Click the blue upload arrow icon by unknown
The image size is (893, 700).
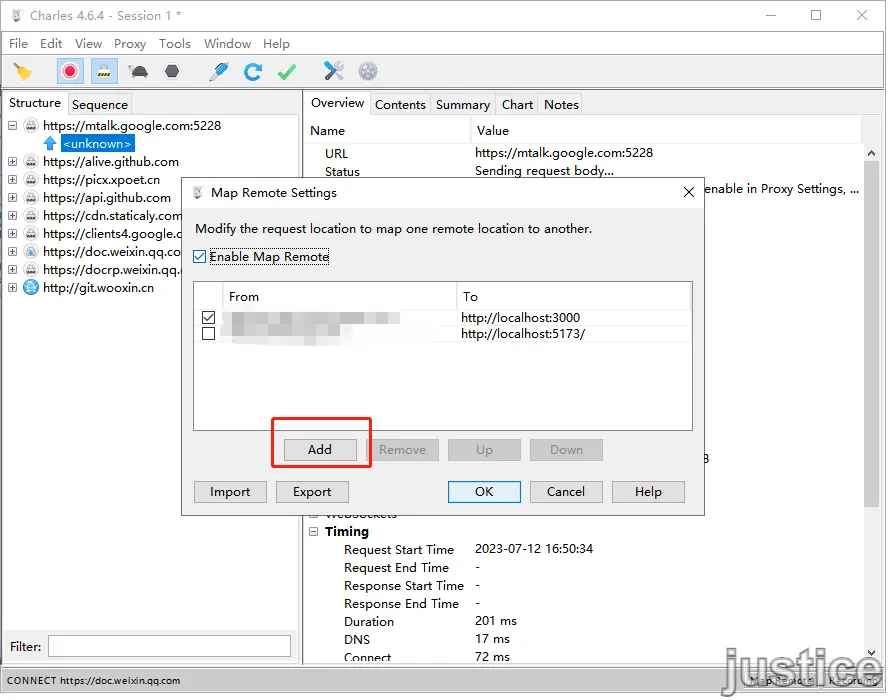[50, 144]
